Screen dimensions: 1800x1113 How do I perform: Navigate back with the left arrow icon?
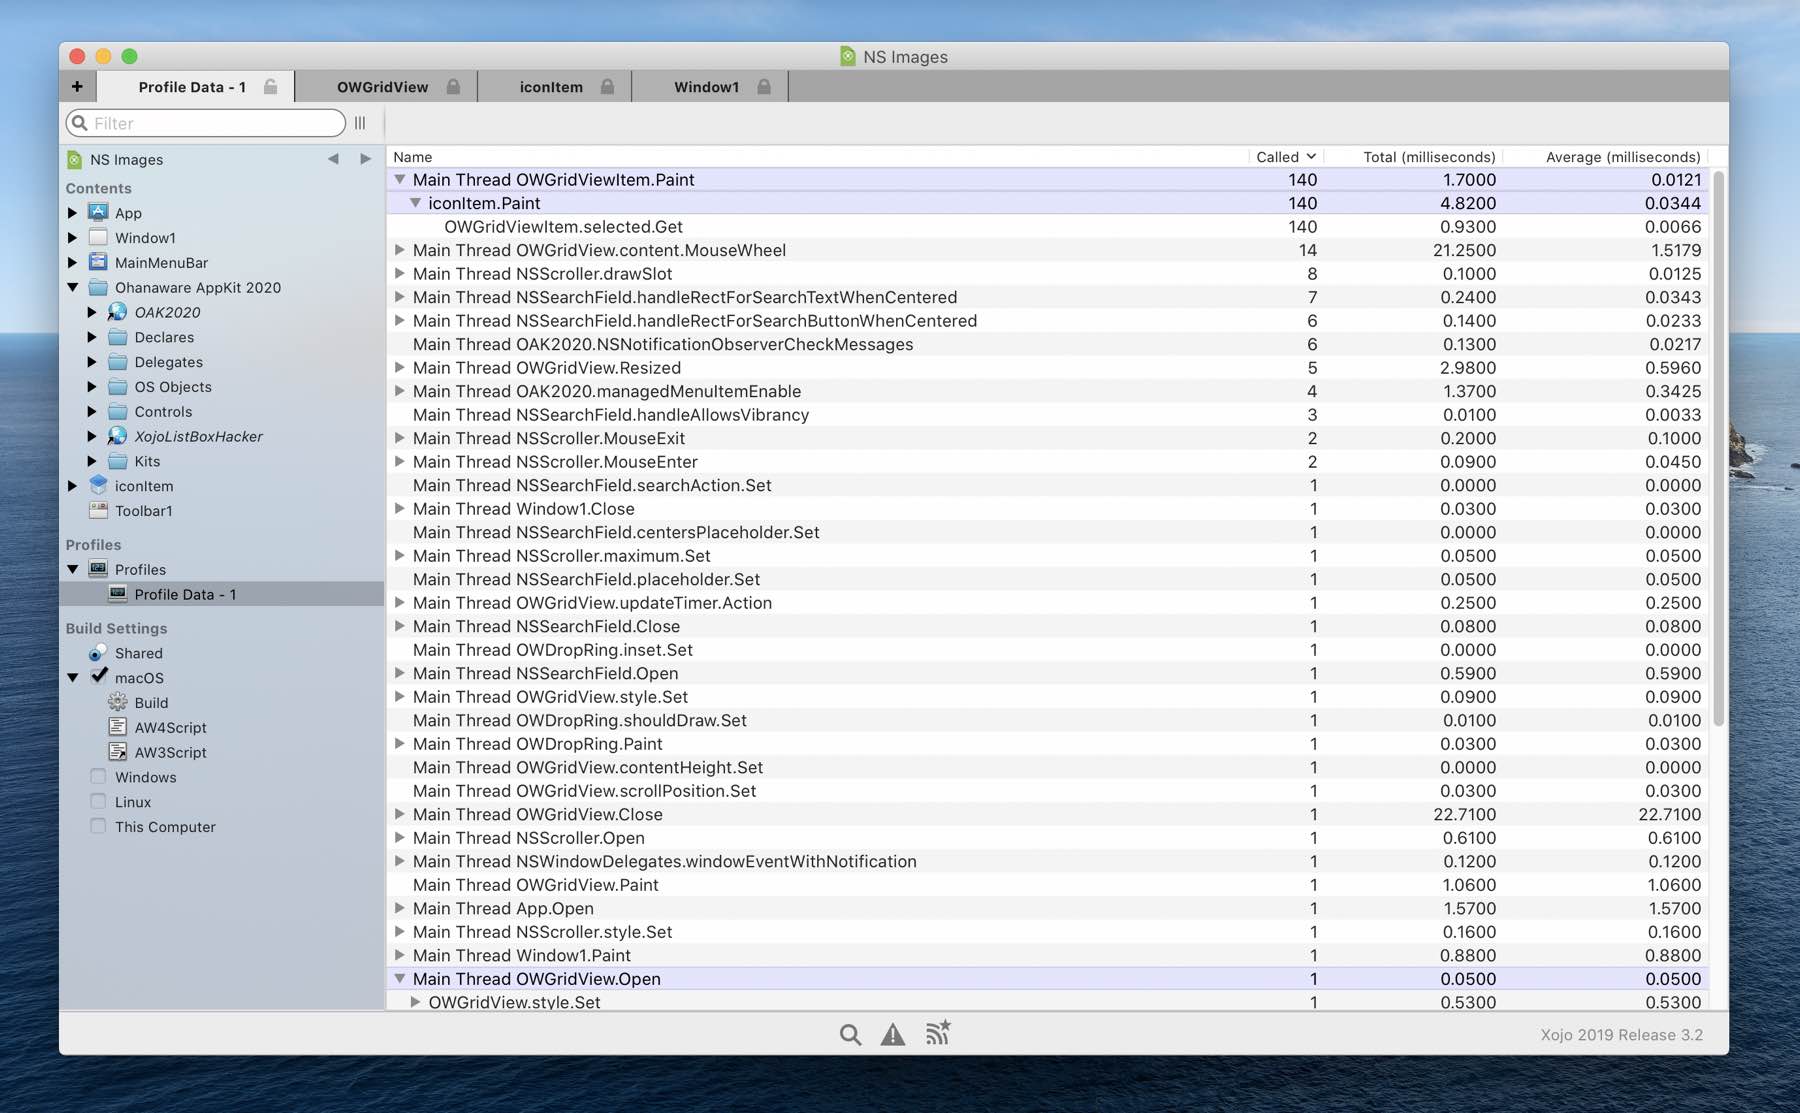pos(333,159)
